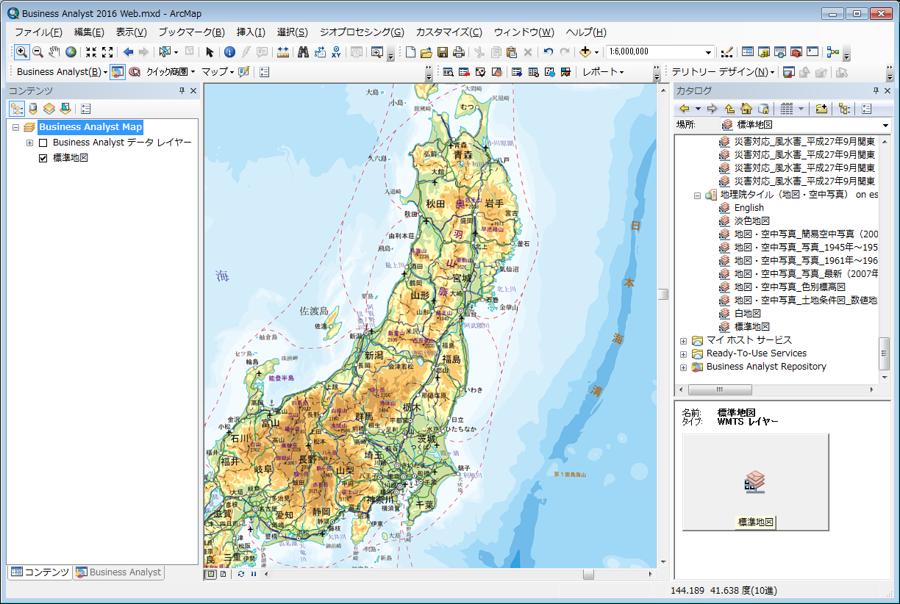Click List By Visibility icon
900x604 pixels.
(x=49, y=109)
